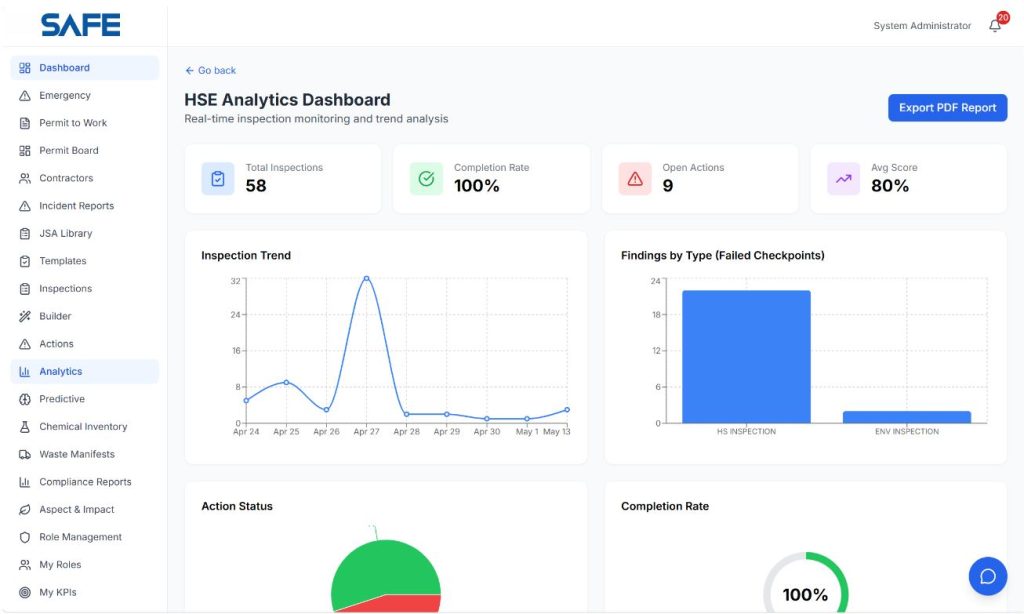Viewport: 1024px width, 614px height.
Task: Click the red Action Status pie slice
Action: click(398, 604)
